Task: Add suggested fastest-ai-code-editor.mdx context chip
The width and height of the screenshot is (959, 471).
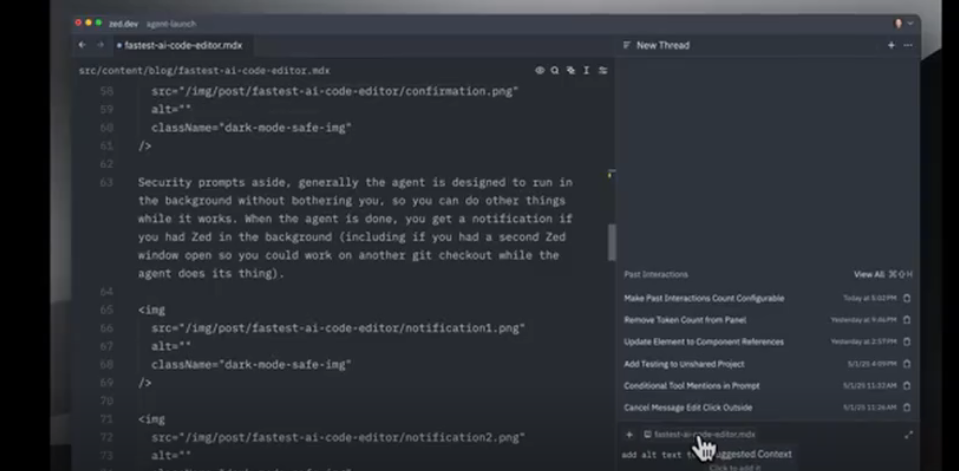Action: 700,434
